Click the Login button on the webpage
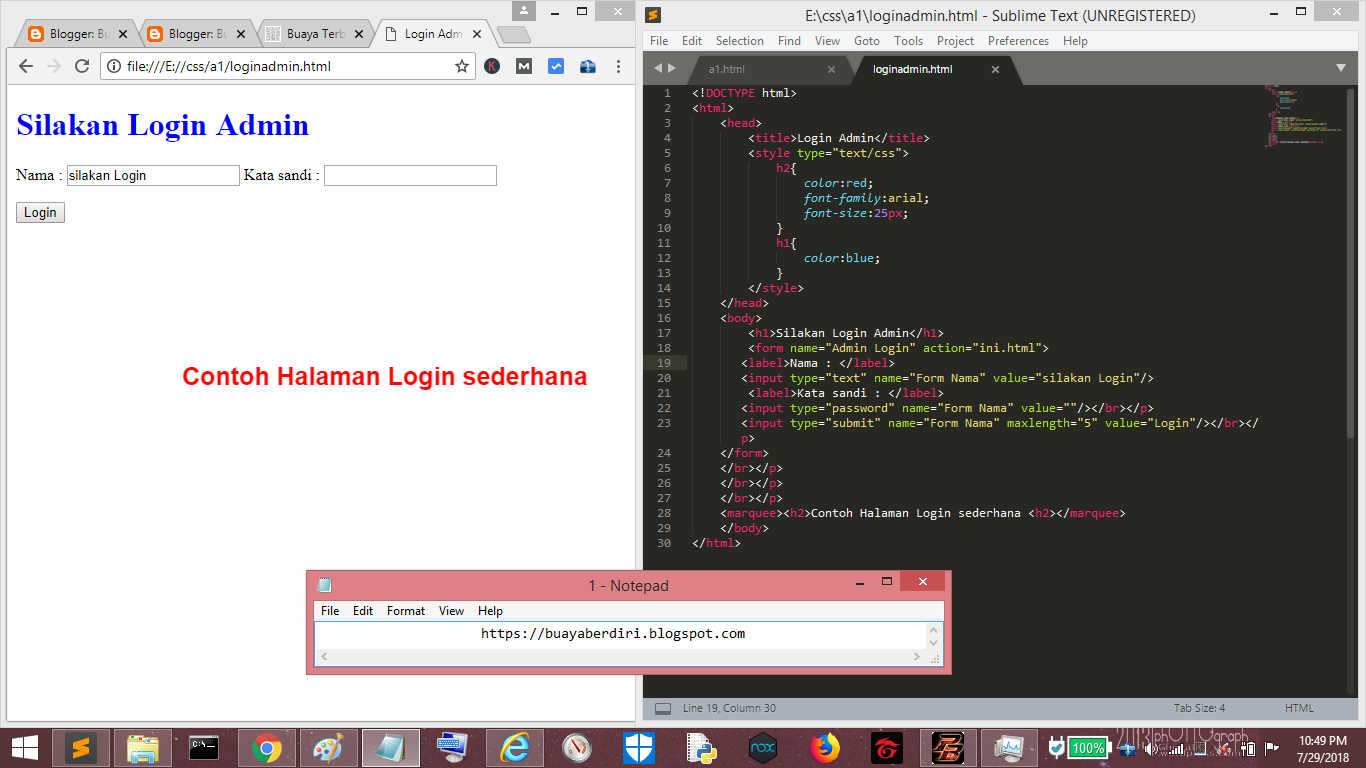The width and height of the screenshot is (1366, 768). point(39,212)
